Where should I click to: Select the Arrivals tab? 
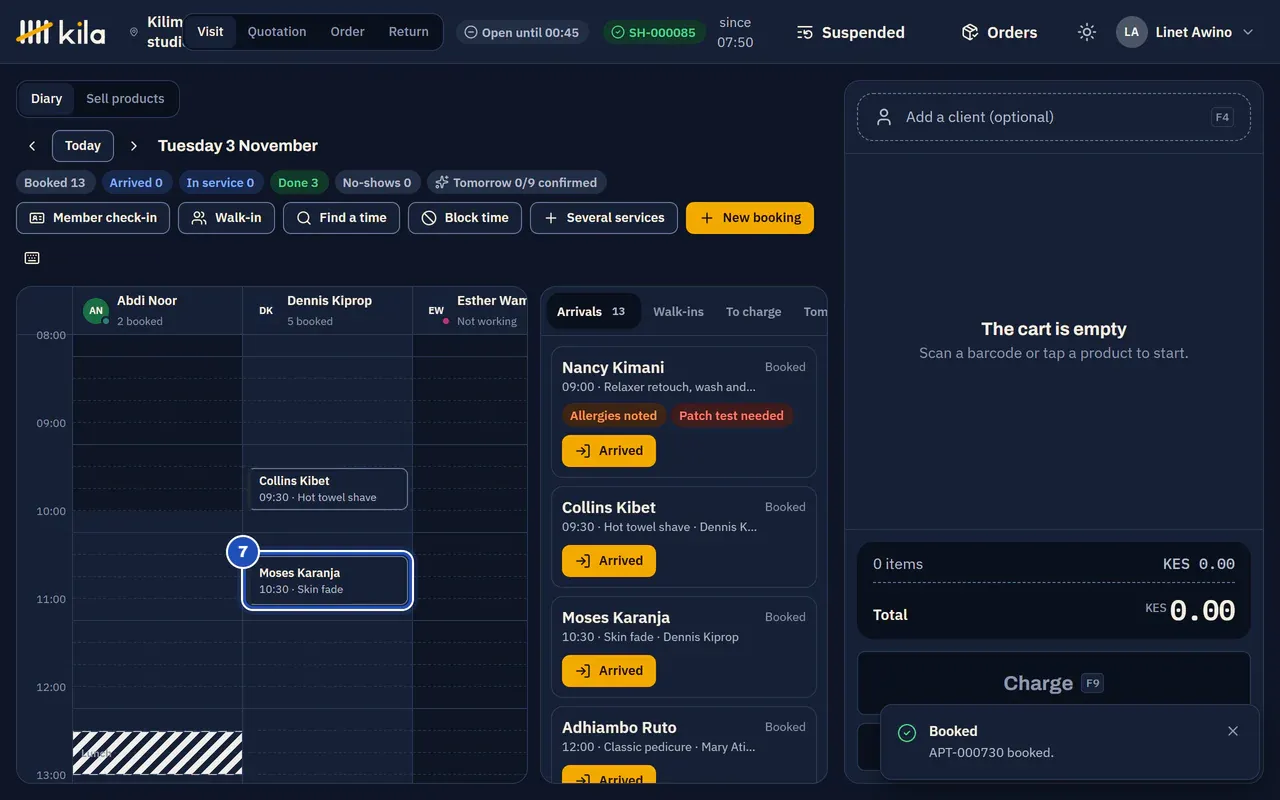coord(593,311)
